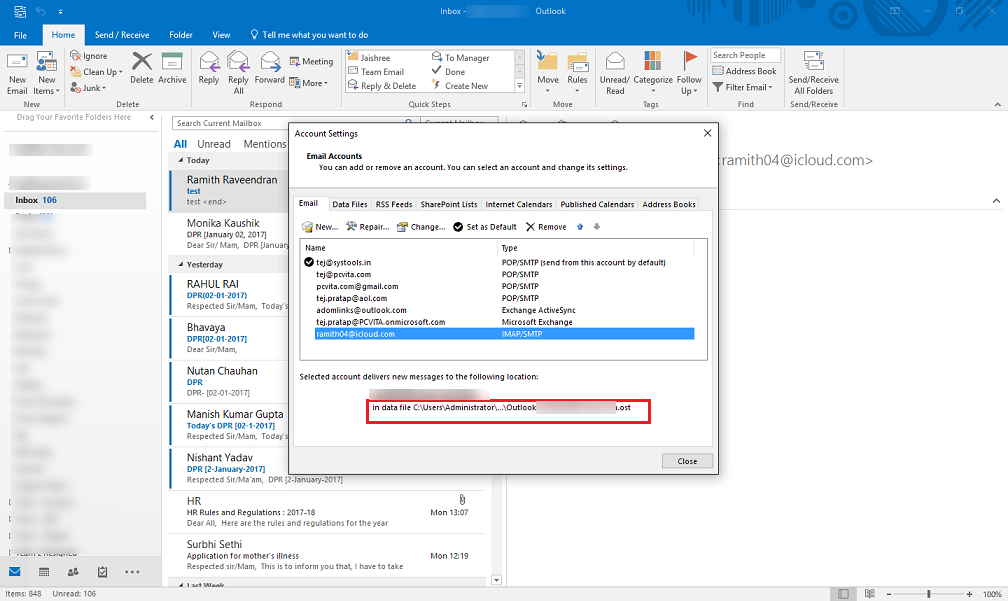Switch to the Folder ribbon tab
1008x601 pixels.
click(181, 35)
